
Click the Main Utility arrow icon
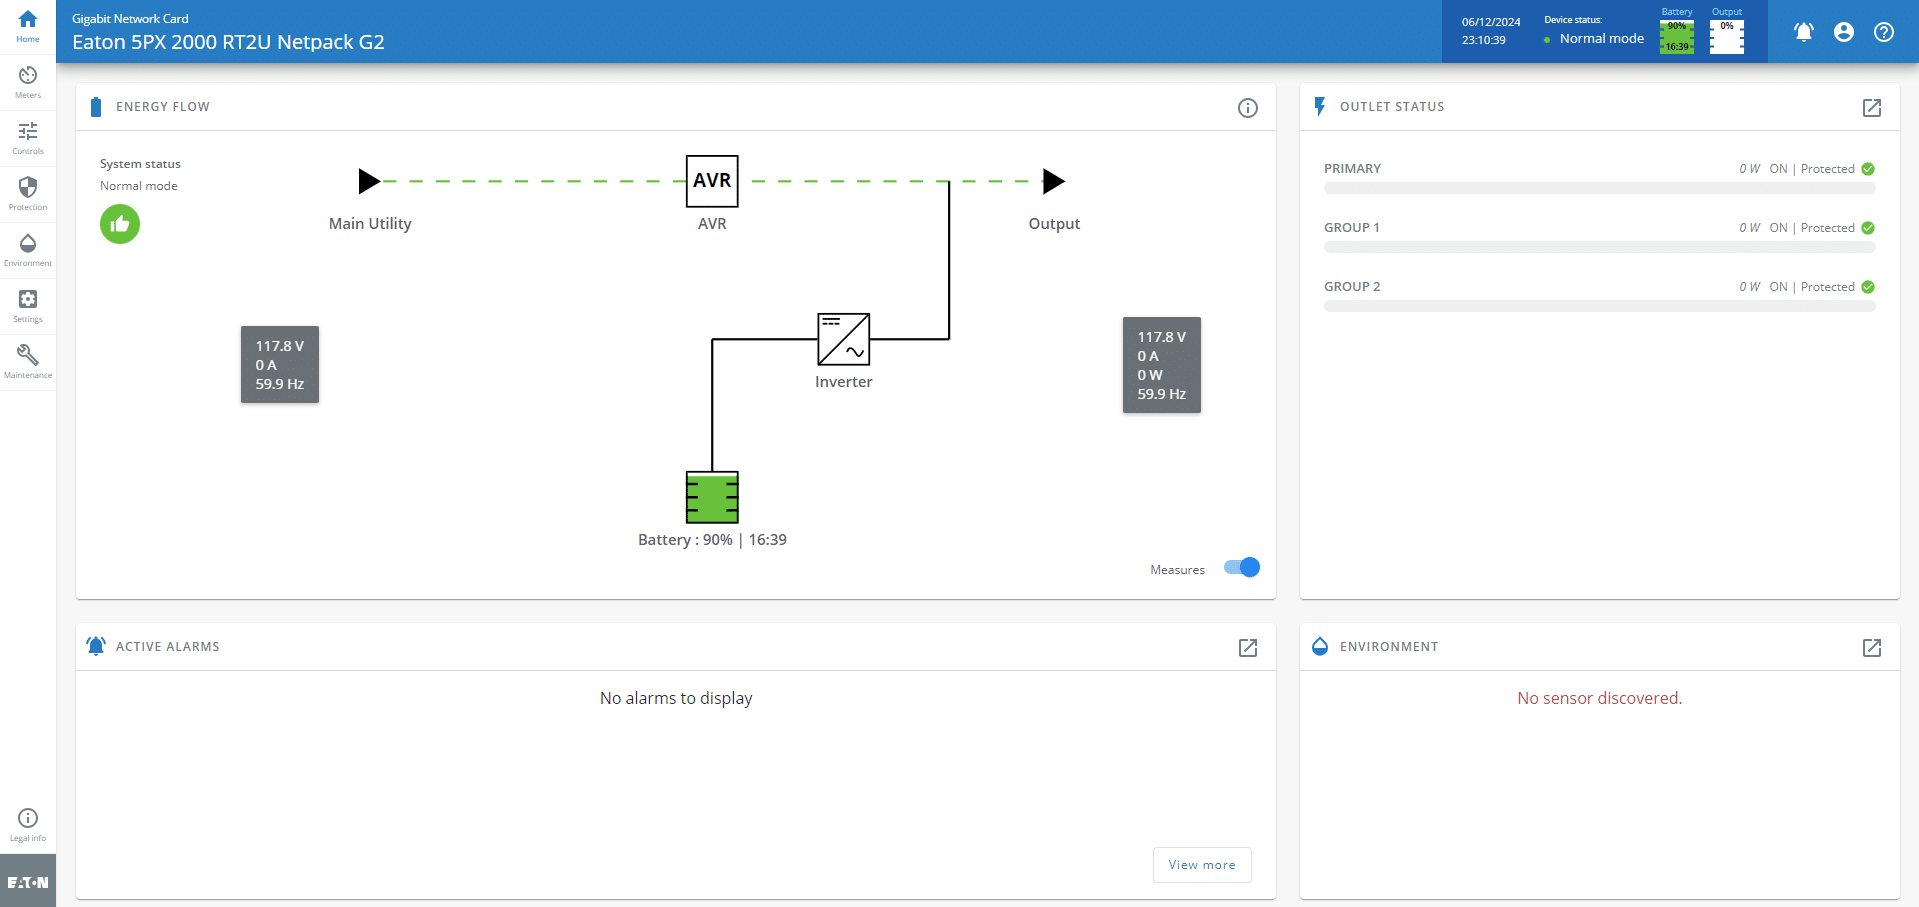click(x=369, y=181)
